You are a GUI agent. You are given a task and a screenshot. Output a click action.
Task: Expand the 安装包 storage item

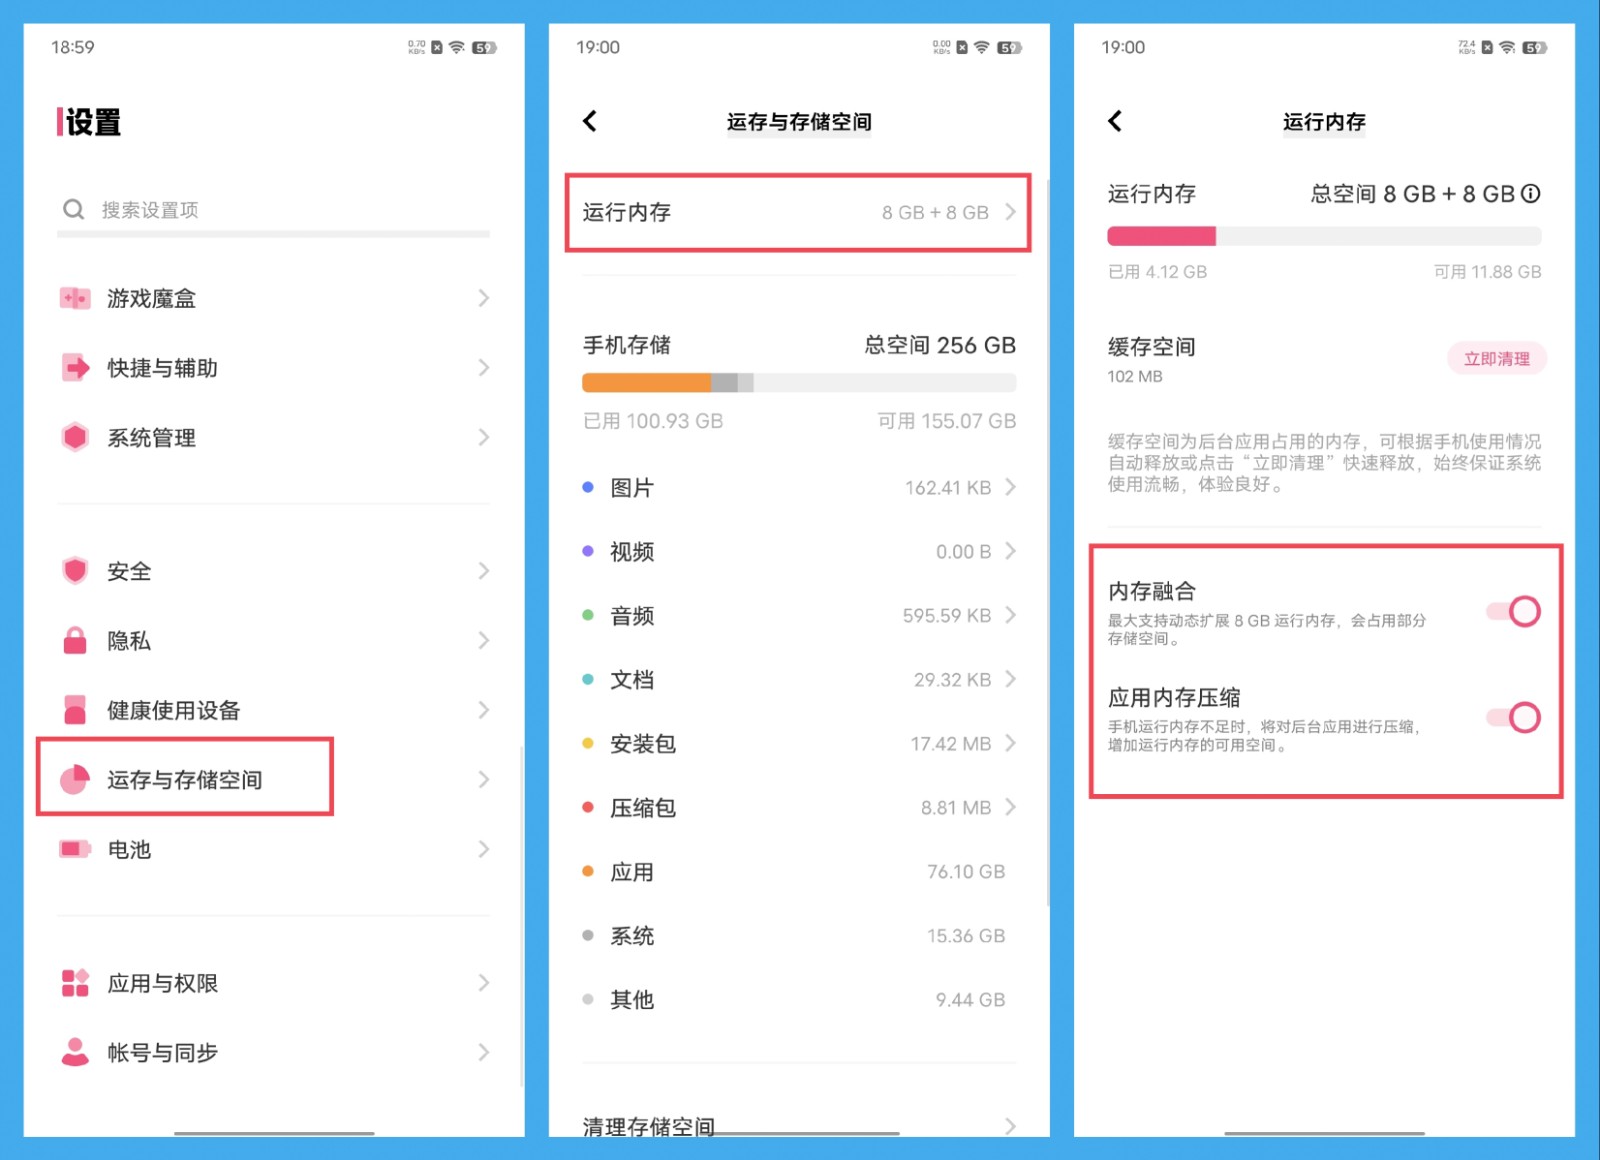coord(797,743)
